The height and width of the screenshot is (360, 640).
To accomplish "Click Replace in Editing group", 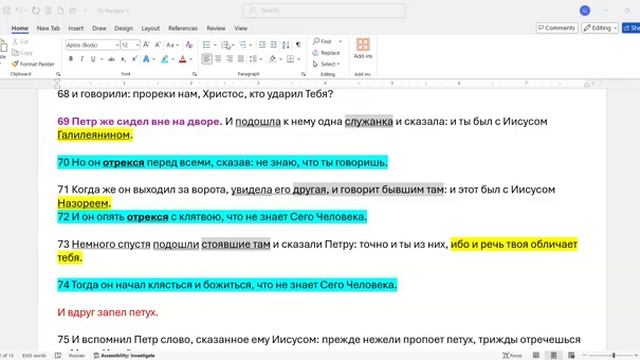I will tap(326, 53).
